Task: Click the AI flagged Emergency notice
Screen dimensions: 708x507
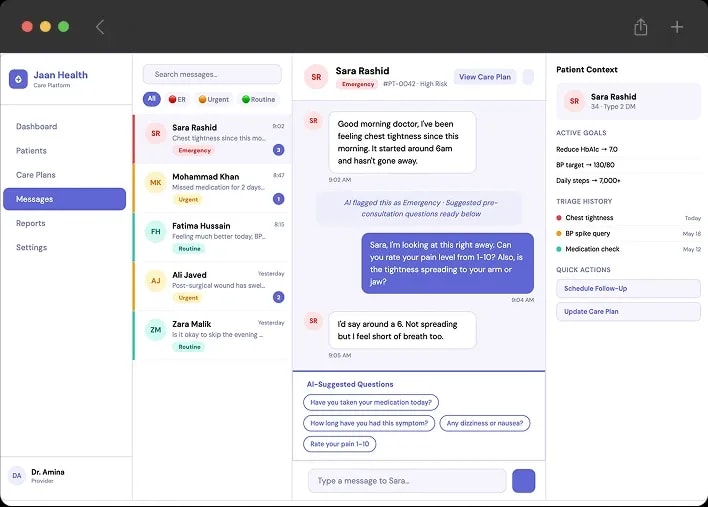Action: tap(420, 208)
